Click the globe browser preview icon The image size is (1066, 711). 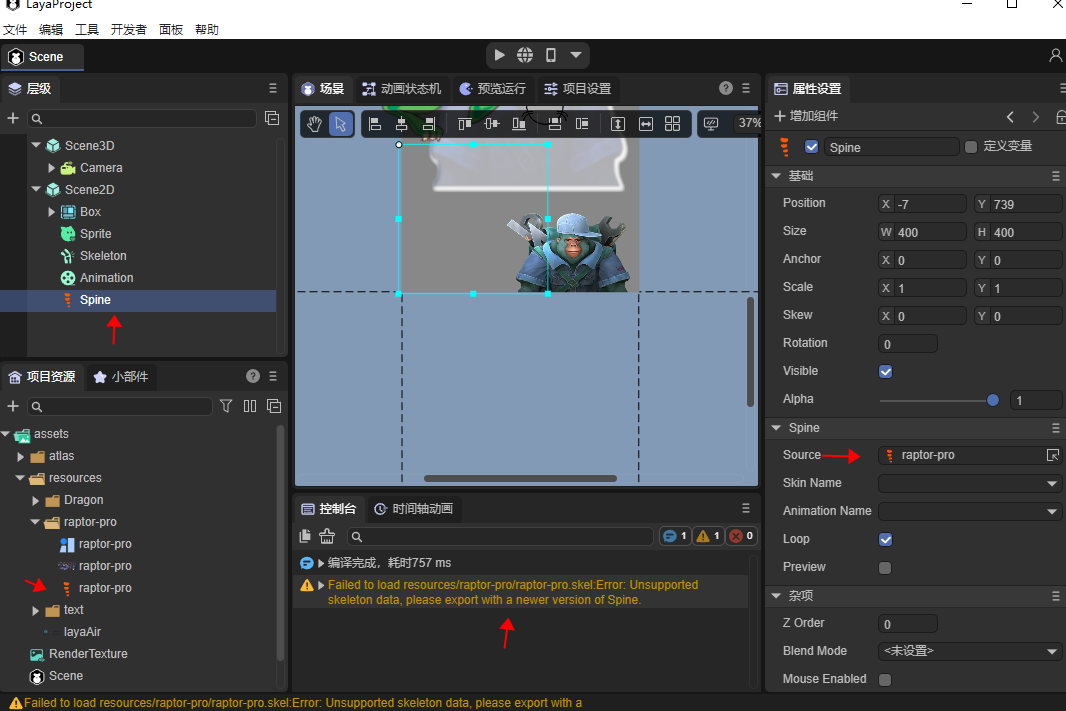click(525, 55)
